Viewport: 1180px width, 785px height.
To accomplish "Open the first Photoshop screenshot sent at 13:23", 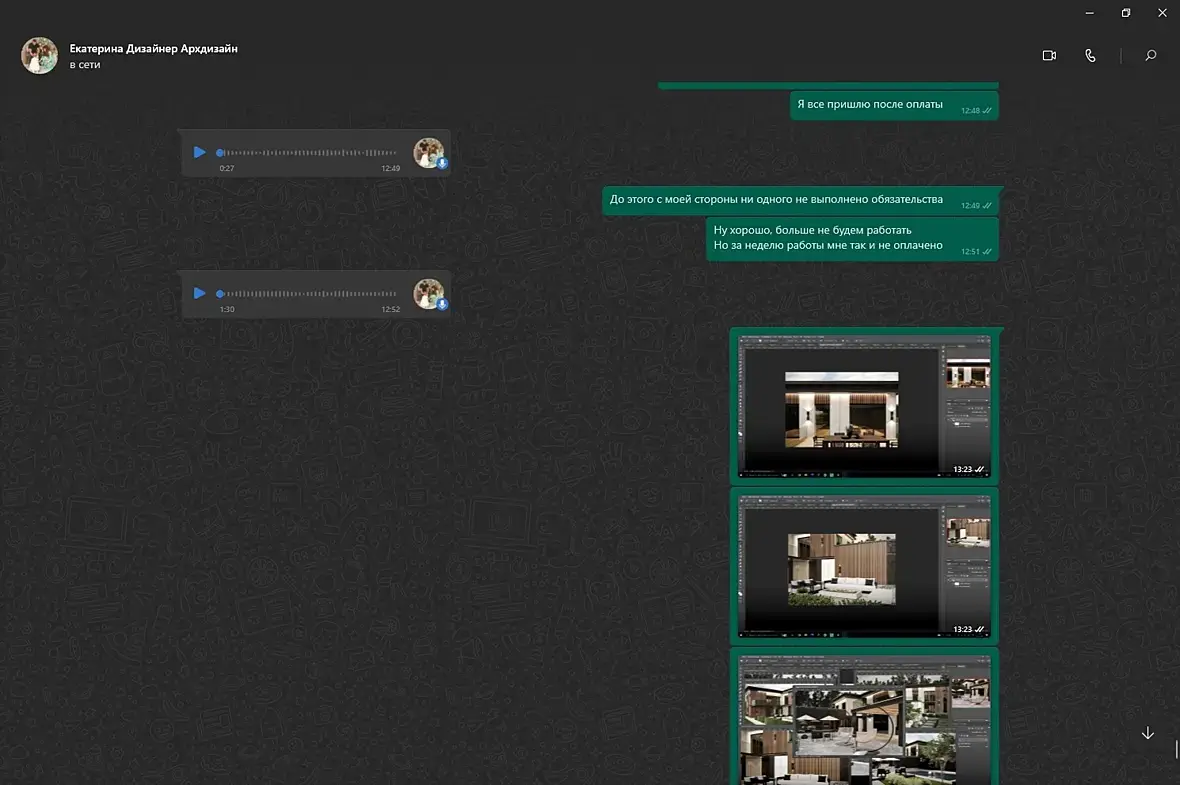I will click(864, 406).
